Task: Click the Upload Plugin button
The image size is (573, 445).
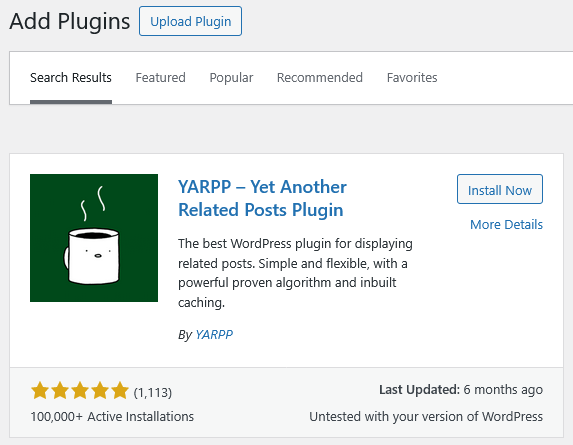Action: point(190,21)
